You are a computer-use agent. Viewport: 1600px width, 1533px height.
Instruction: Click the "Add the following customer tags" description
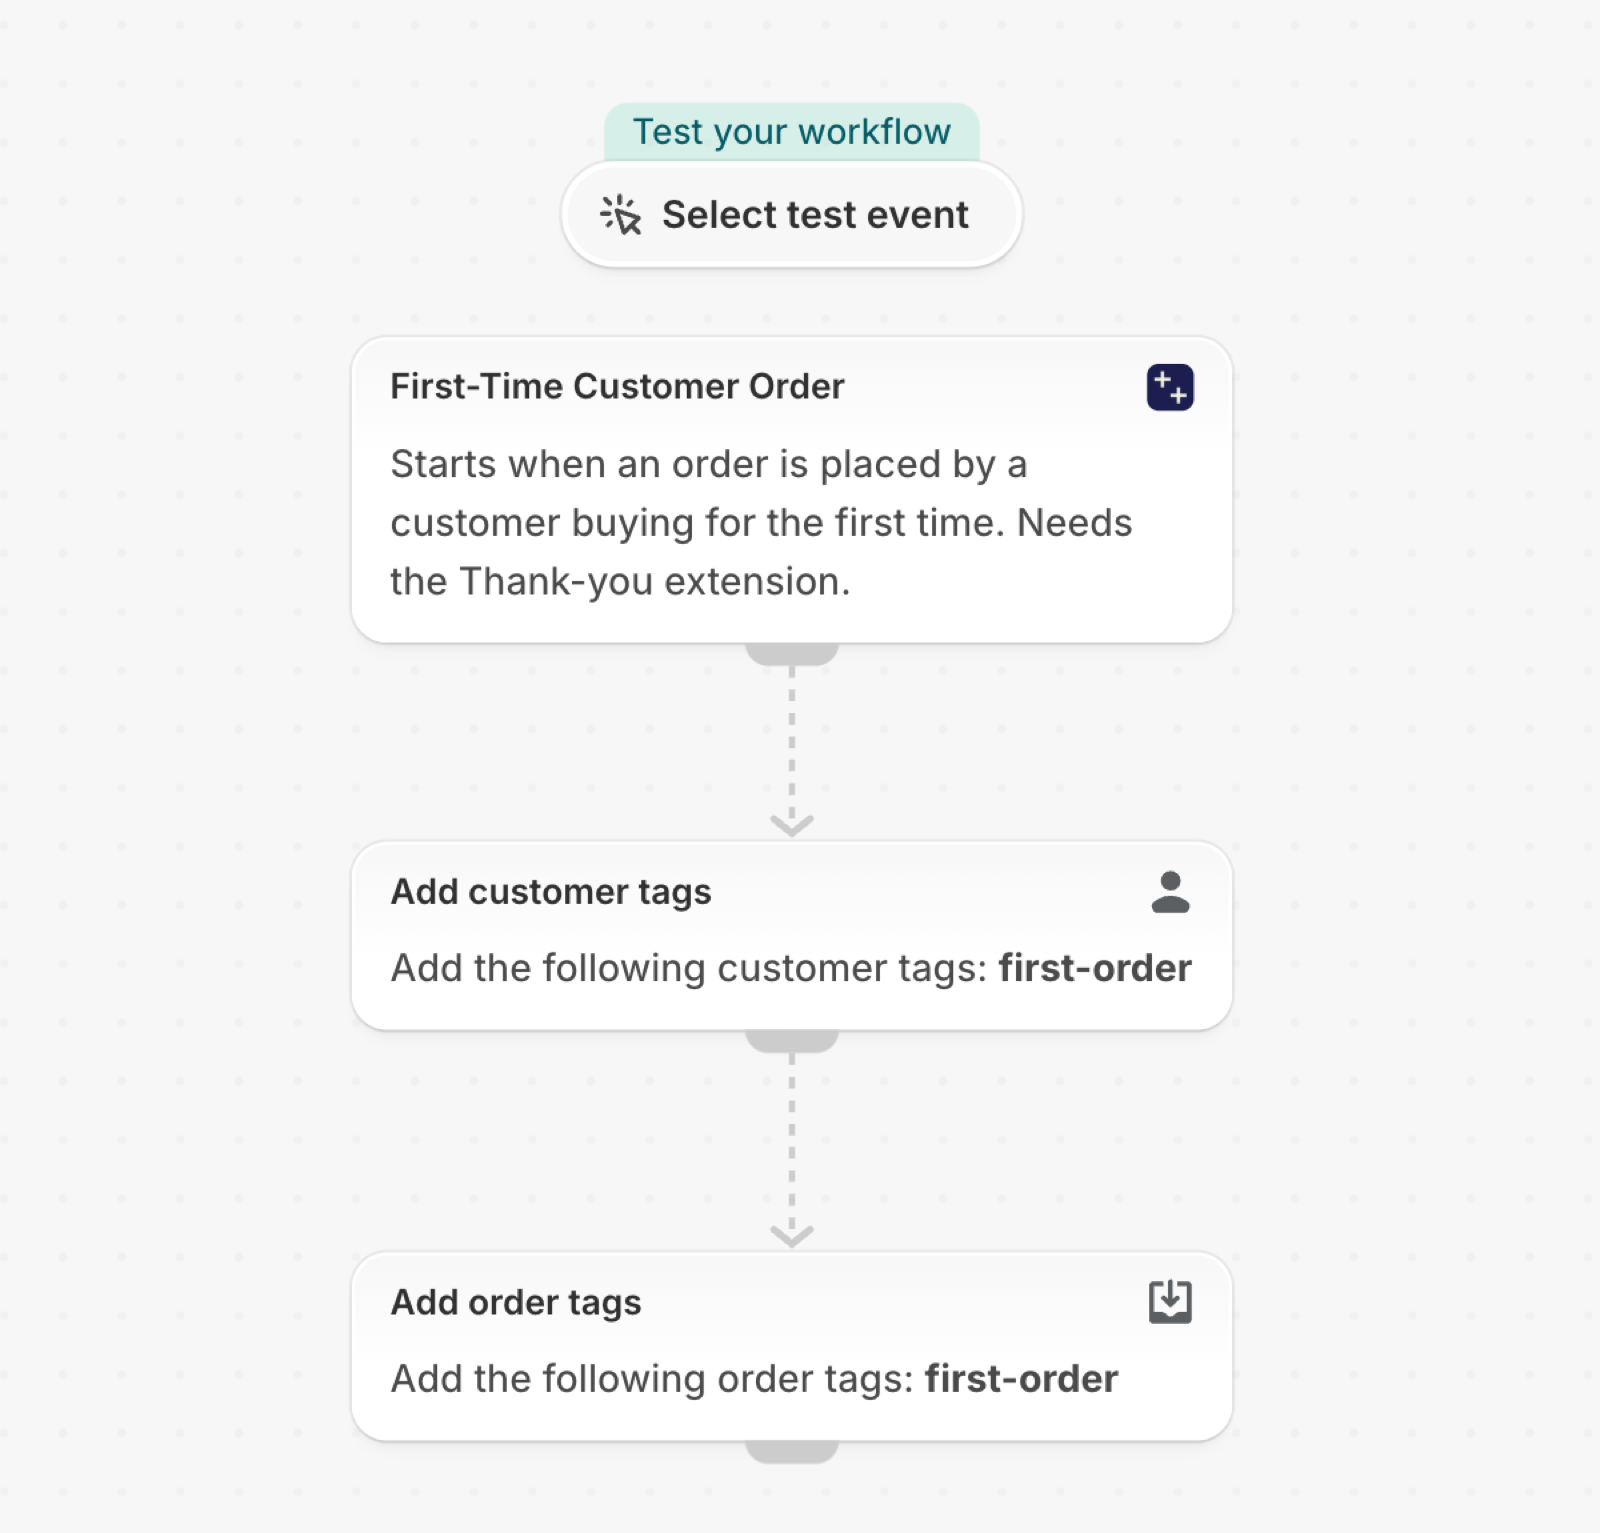(689, 968)
